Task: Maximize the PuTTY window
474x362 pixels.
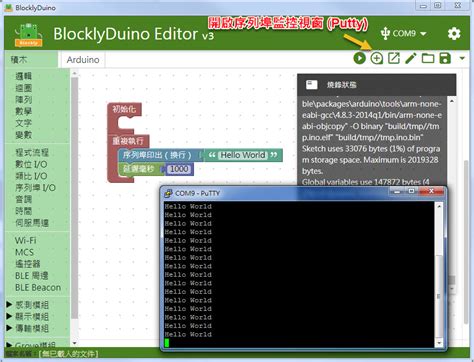Action: pyautogui.click(x=412, y=191)
